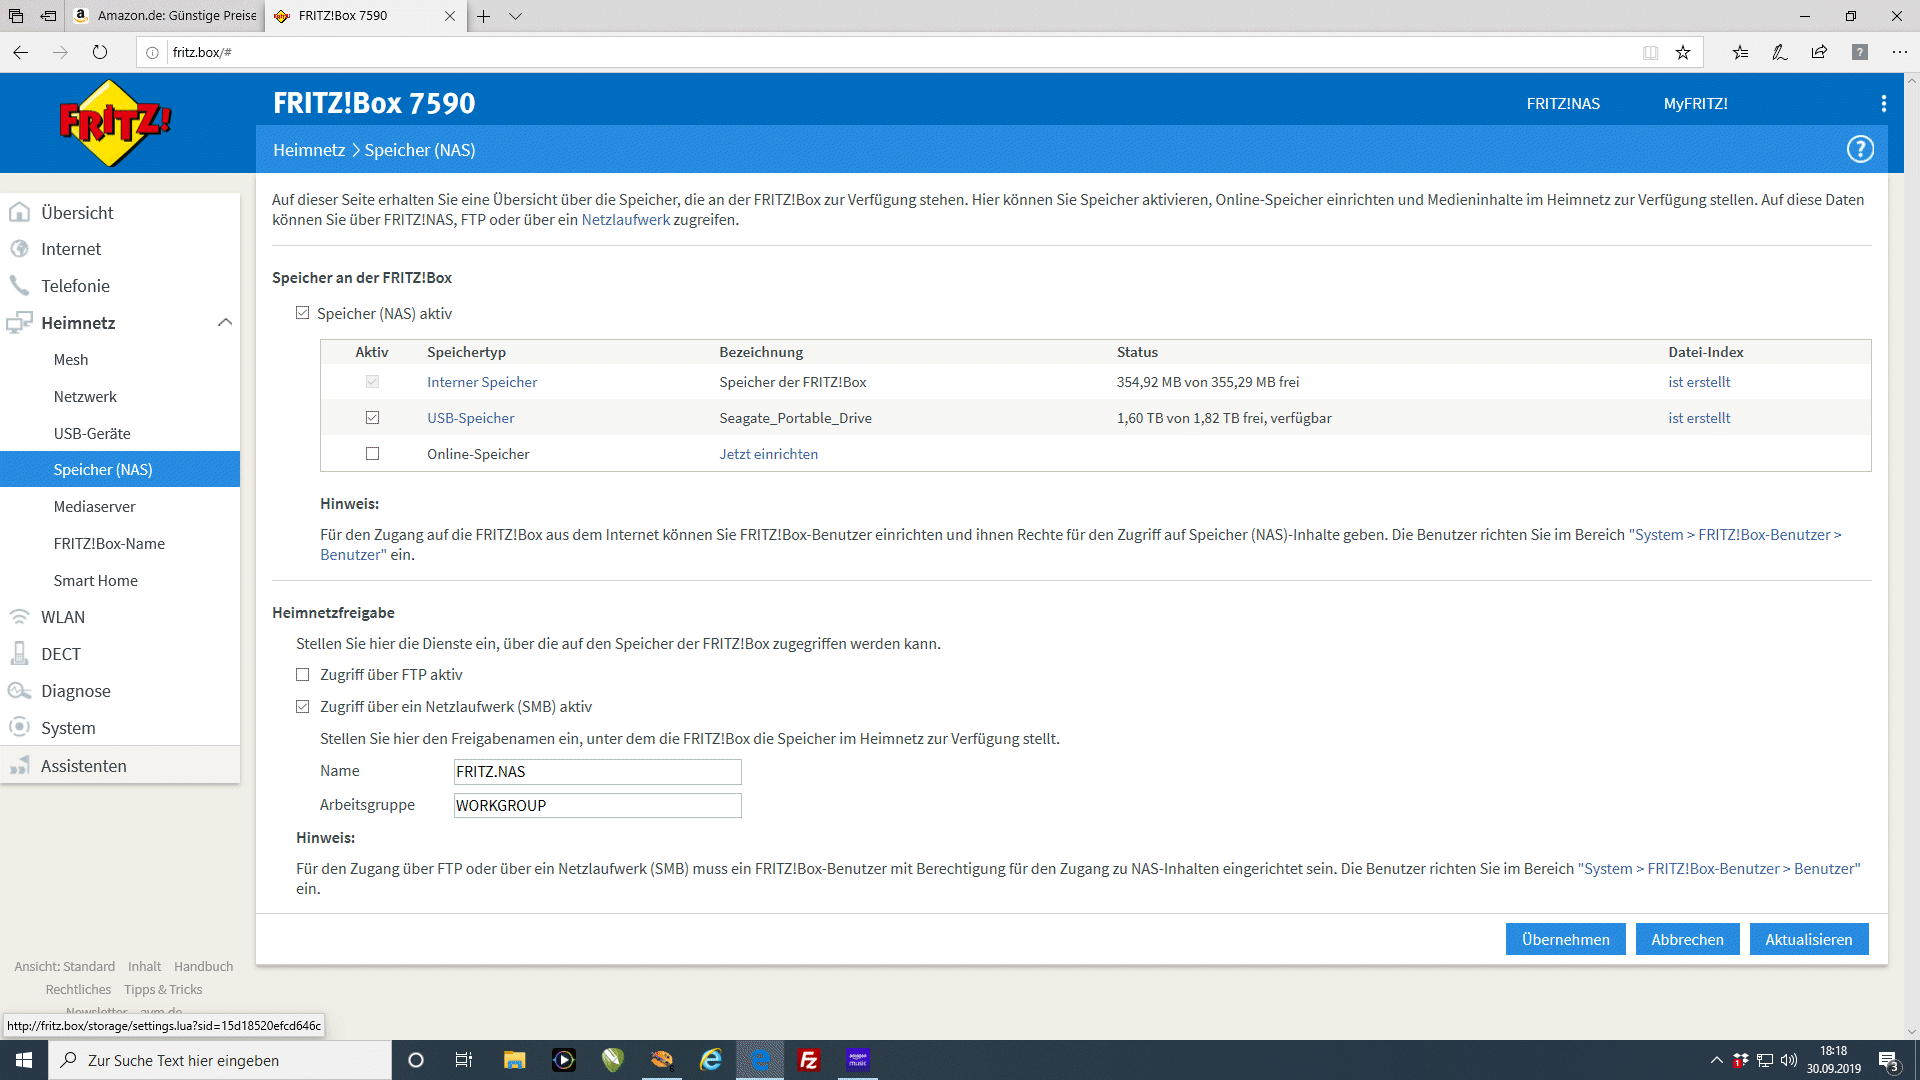Screen dimensions: 1920x1080
Task: Add page to favorites with star icon
Action: pyautogui.click(x=1683, y=52)
